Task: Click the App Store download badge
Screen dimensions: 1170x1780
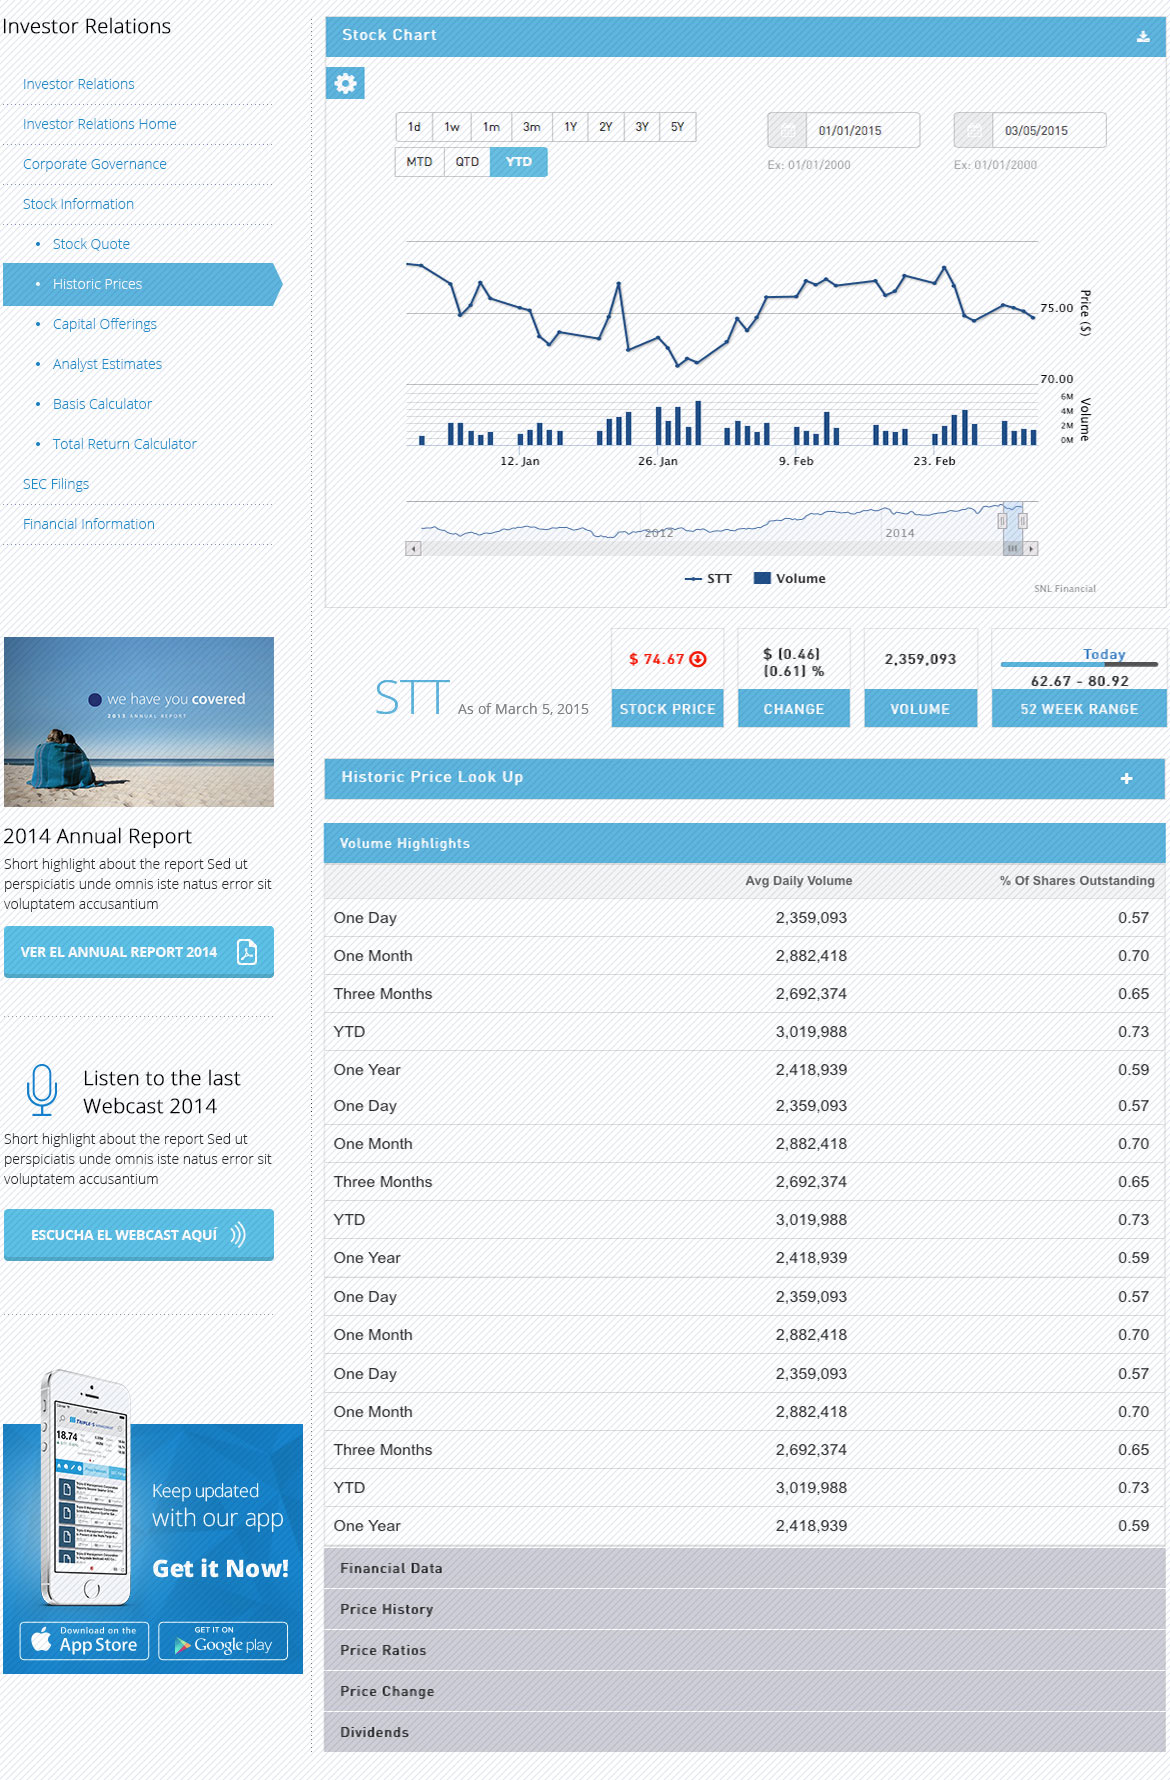Action: click(x=85, y=1641)
